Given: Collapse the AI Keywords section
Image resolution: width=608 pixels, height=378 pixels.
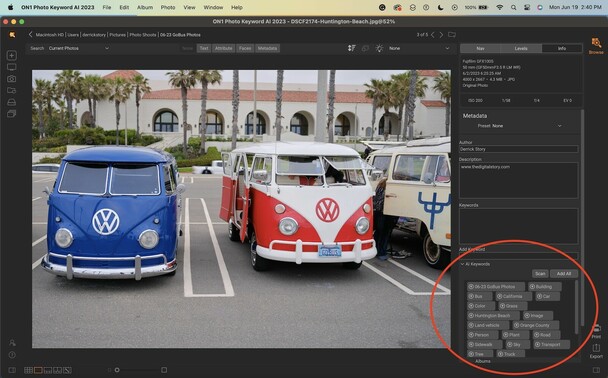Looking at the screenshot, I should point(462,264).
